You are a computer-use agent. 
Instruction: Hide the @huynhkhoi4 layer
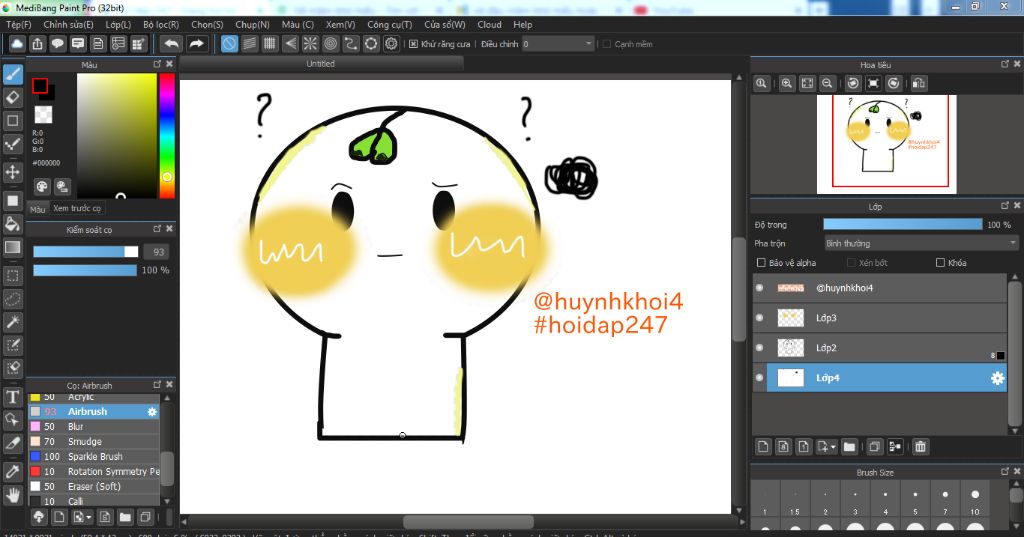760,287
